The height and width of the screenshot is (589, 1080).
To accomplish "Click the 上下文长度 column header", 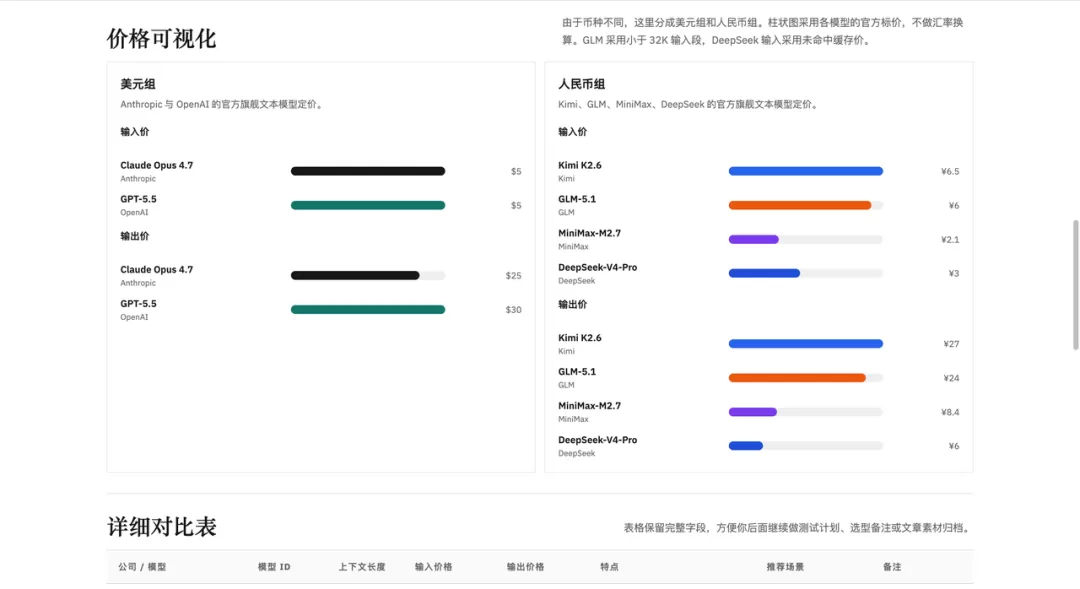I will pos(362,567).
